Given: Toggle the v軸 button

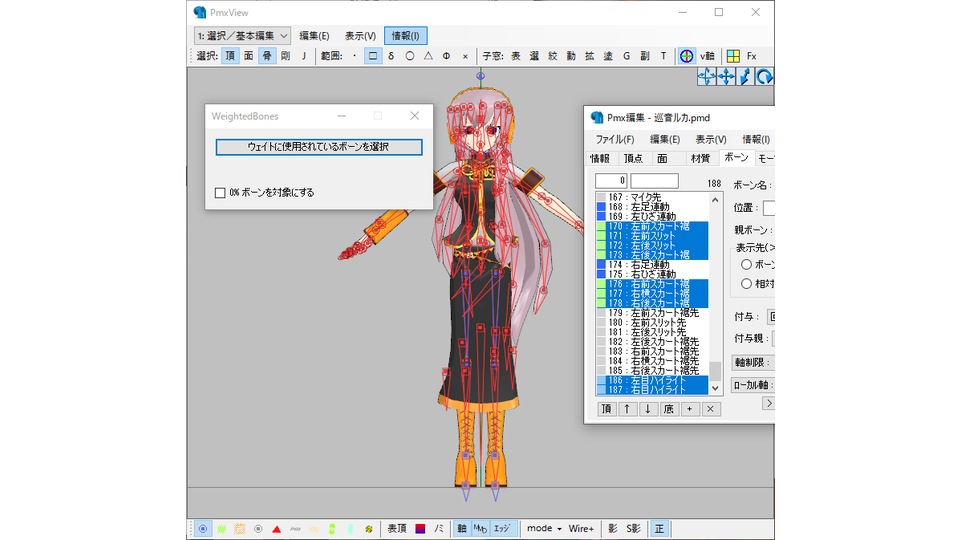Looking at the screenshot, I should tap(707, 56).
